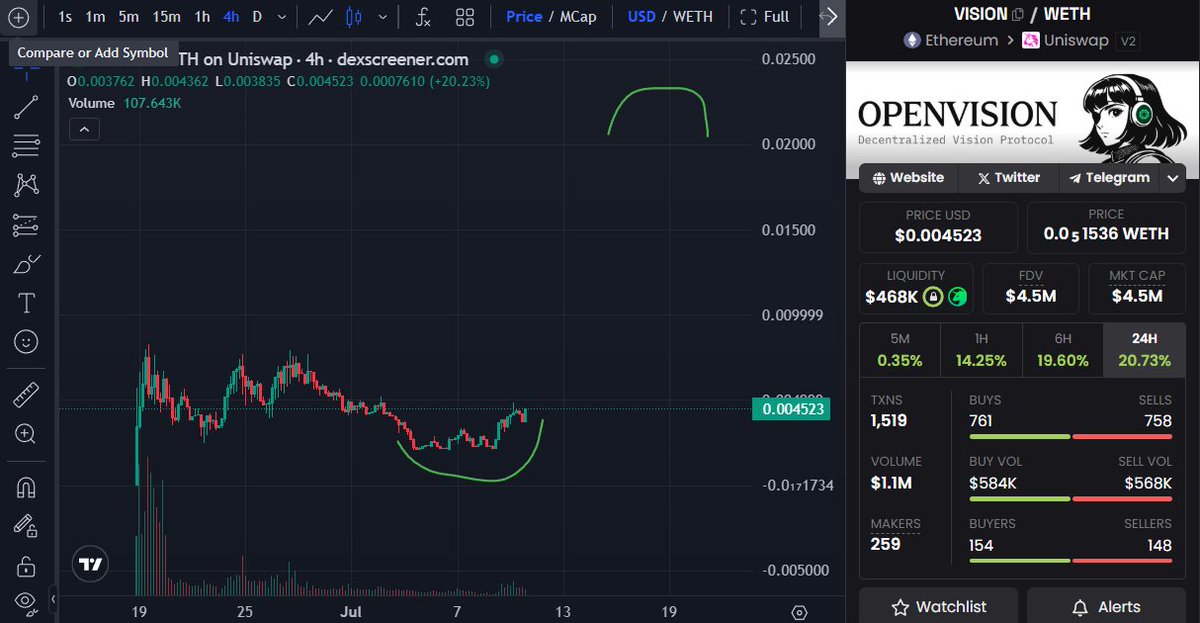Click the Compare or Add Symbol plus icon
This screenshot has width=1200, height=623.
(19, 17)
